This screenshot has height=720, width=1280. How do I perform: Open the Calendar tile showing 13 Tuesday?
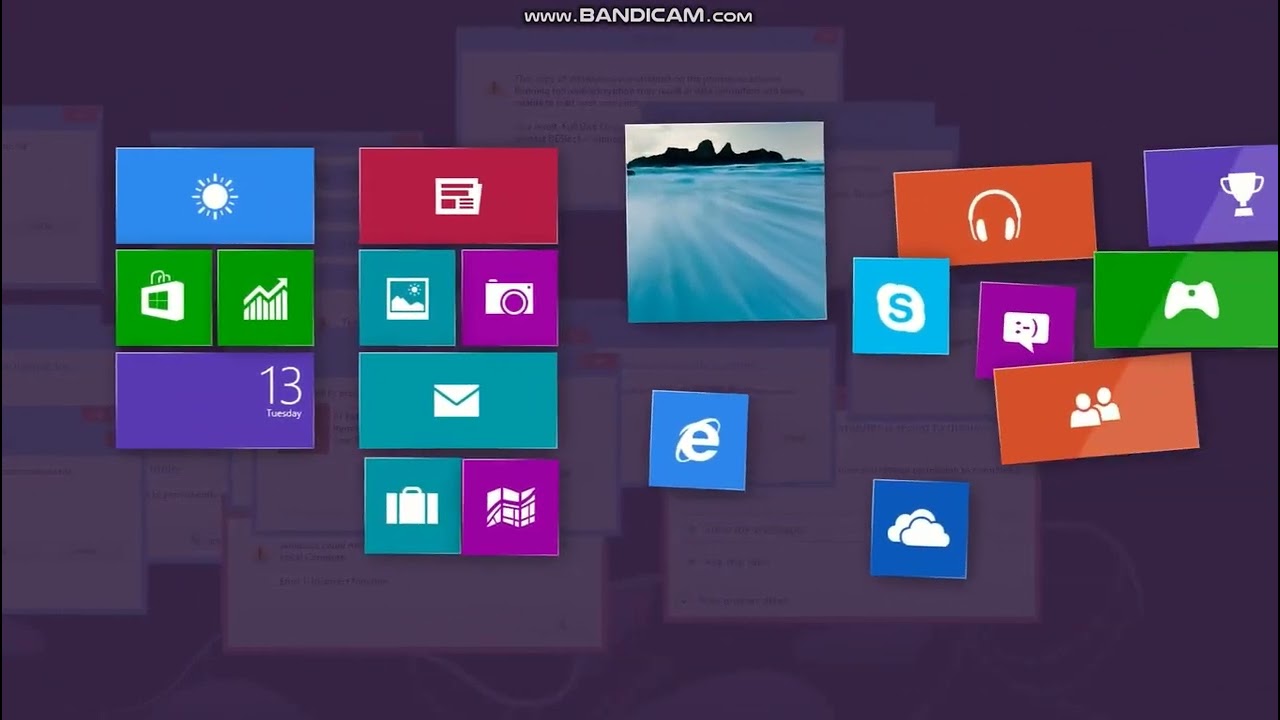(215, 400)
